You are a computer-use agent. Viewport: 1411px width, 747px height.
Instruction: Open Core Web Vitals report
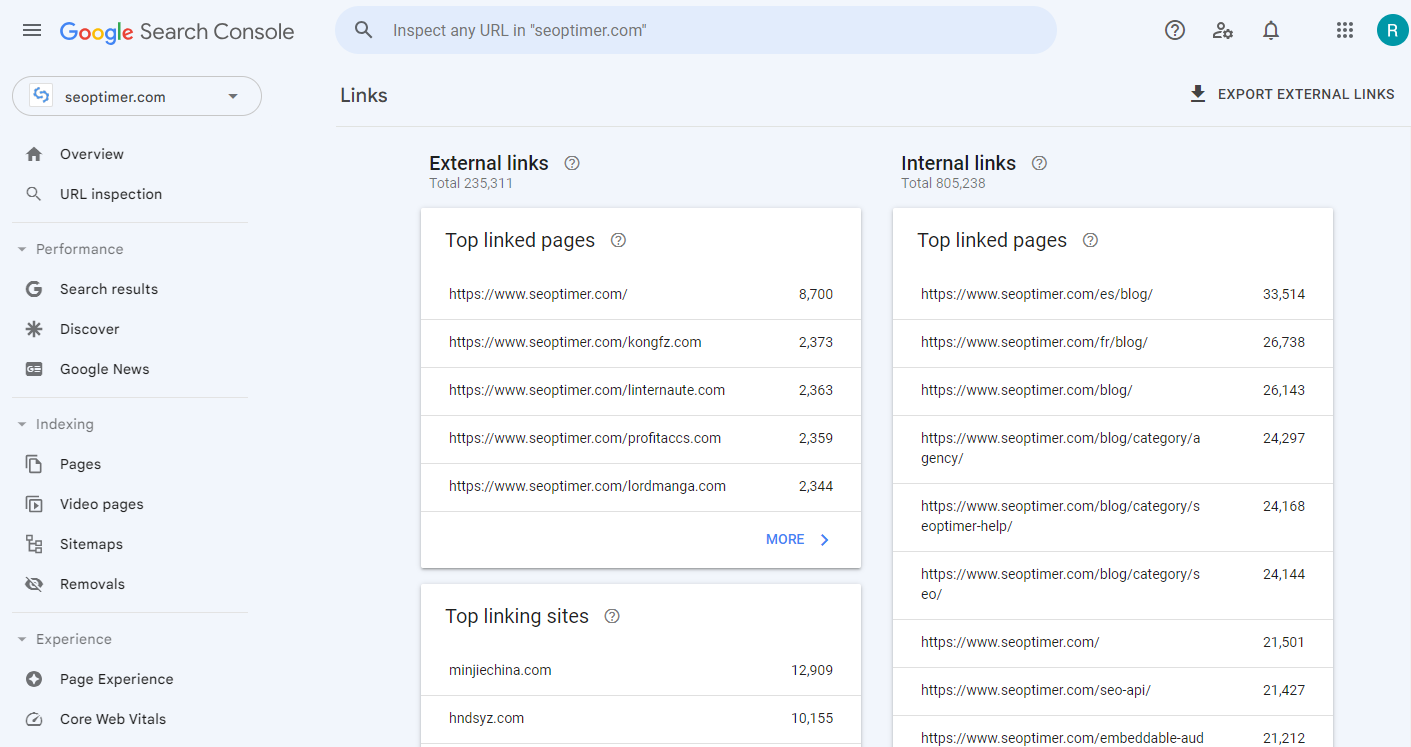(x=113, y=719)
